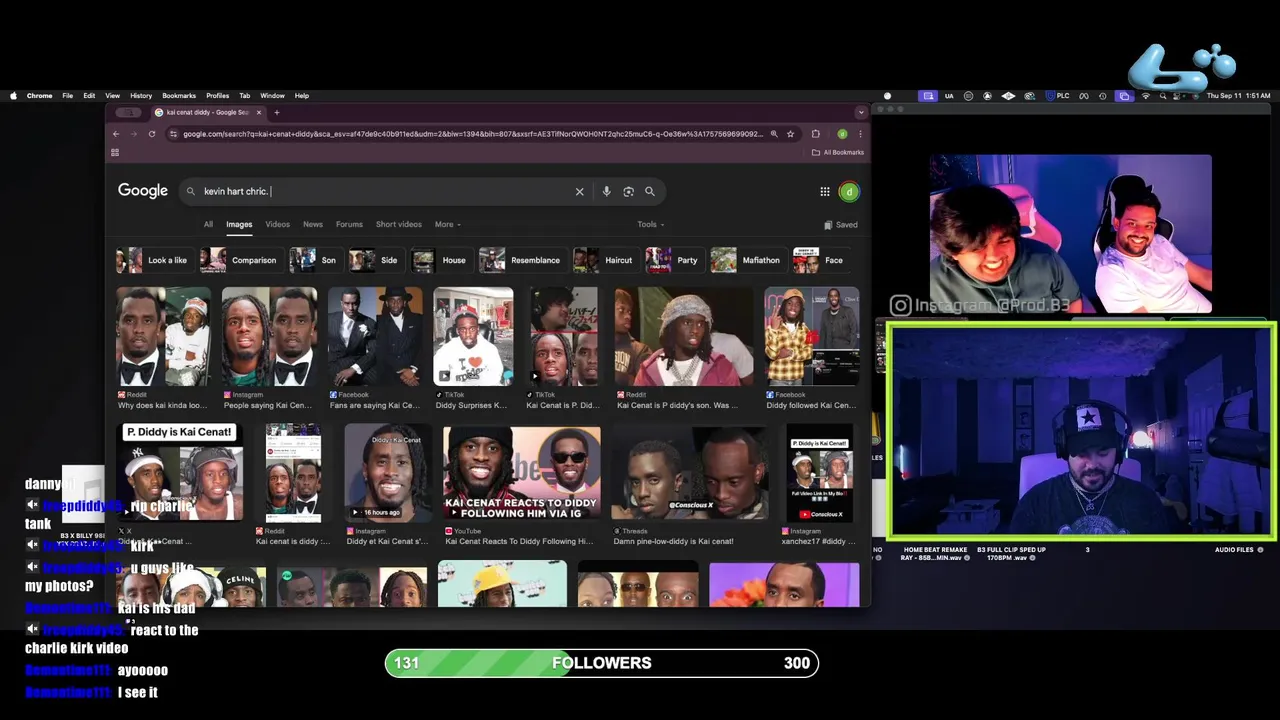
Task: Select the 'Party' filter chip
Action: click(x=673, y=260)
